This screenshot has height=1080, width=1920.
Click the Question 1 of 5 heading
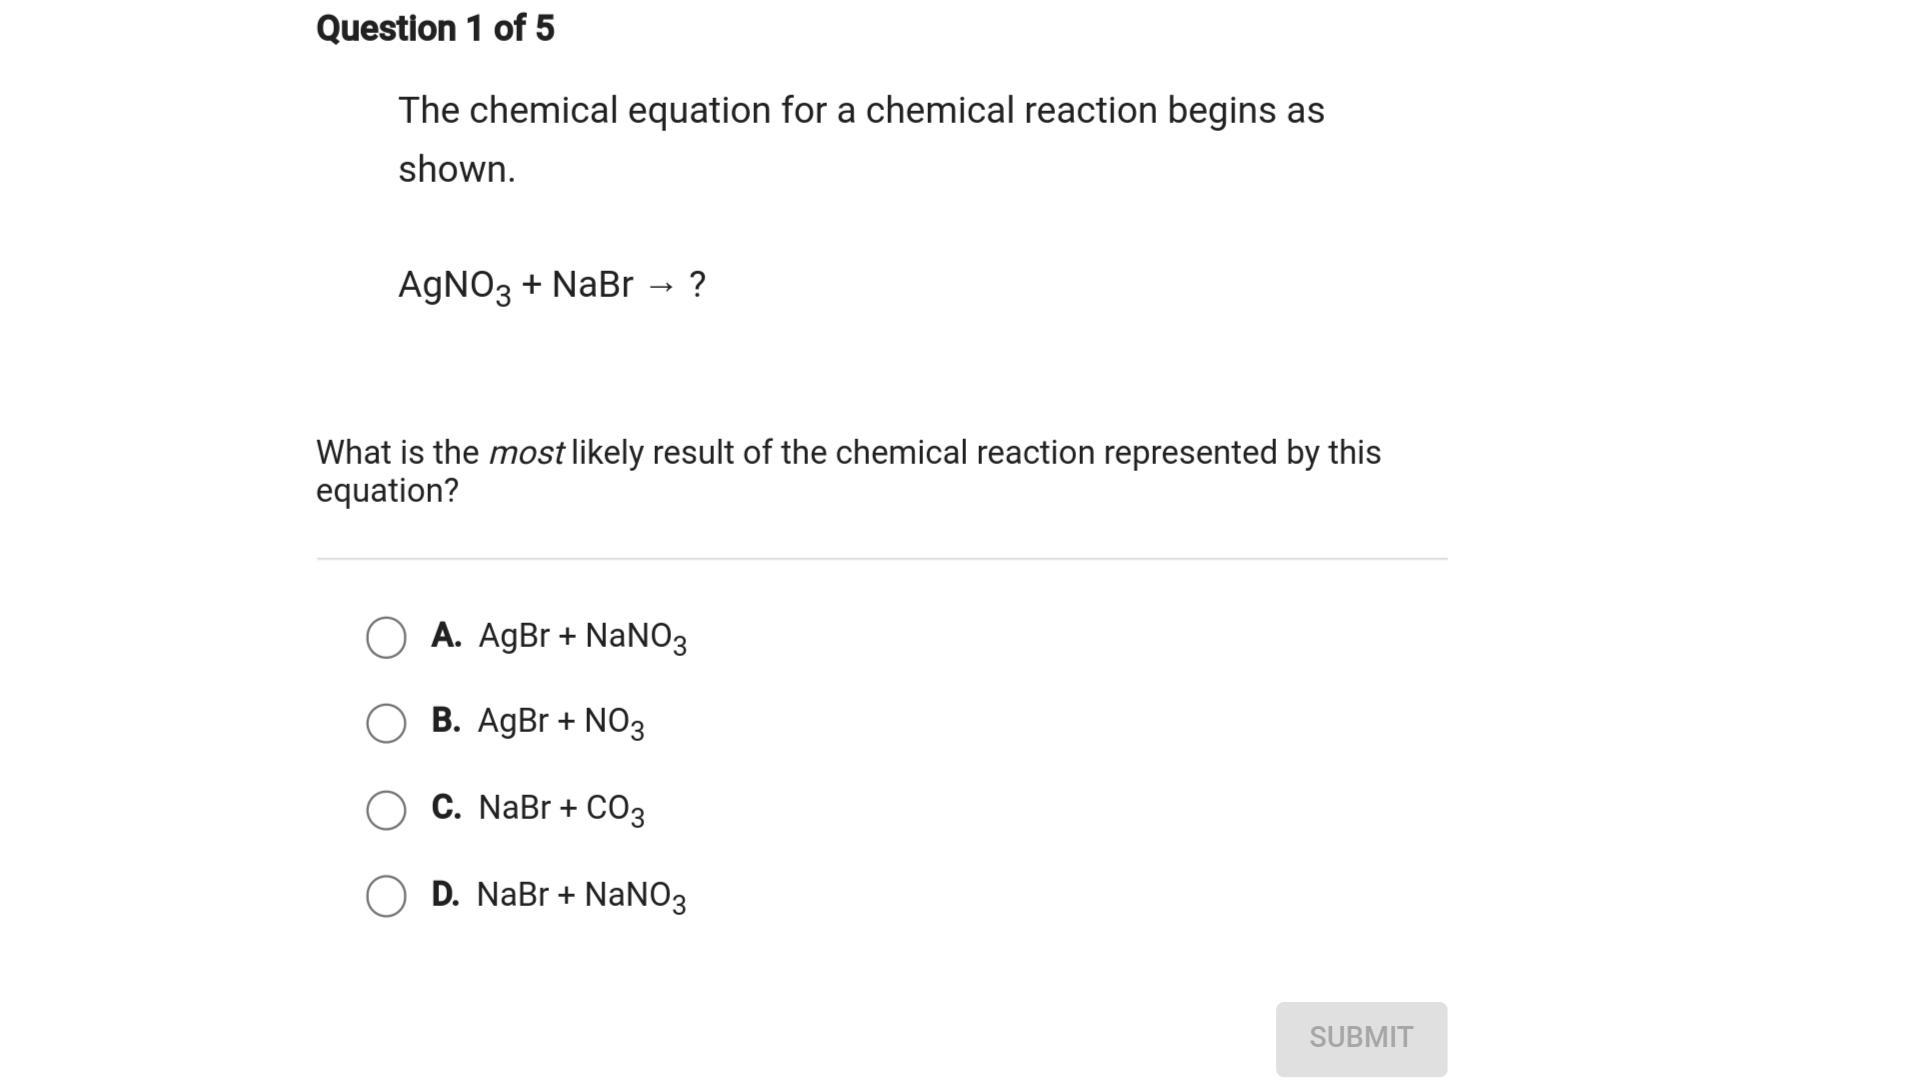[435, 29]
